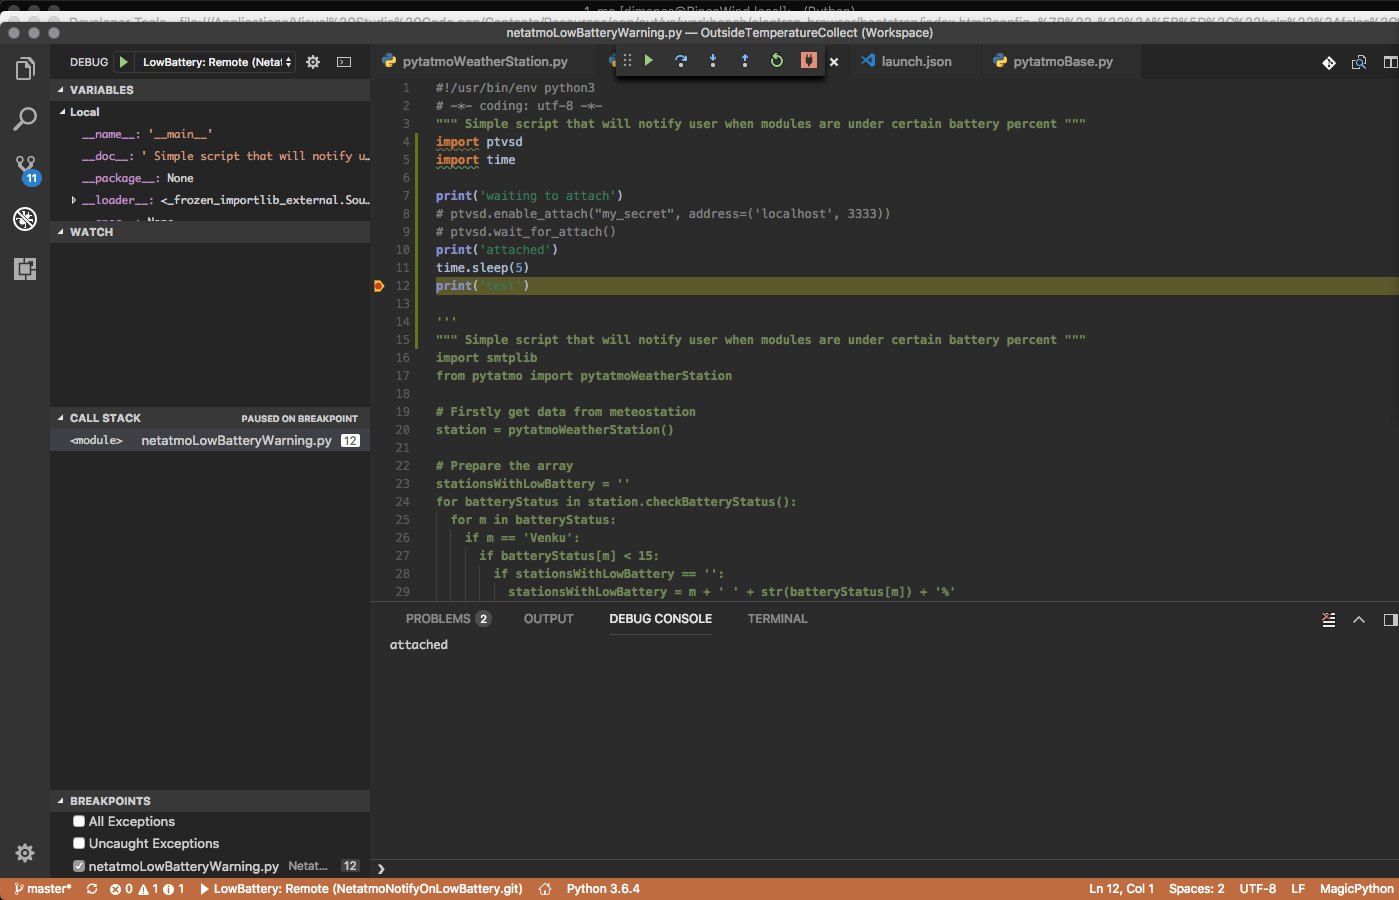1399x900 pixels.
Task: Select Step Over in the debug toolbar
Action: (x=680, y=60)
